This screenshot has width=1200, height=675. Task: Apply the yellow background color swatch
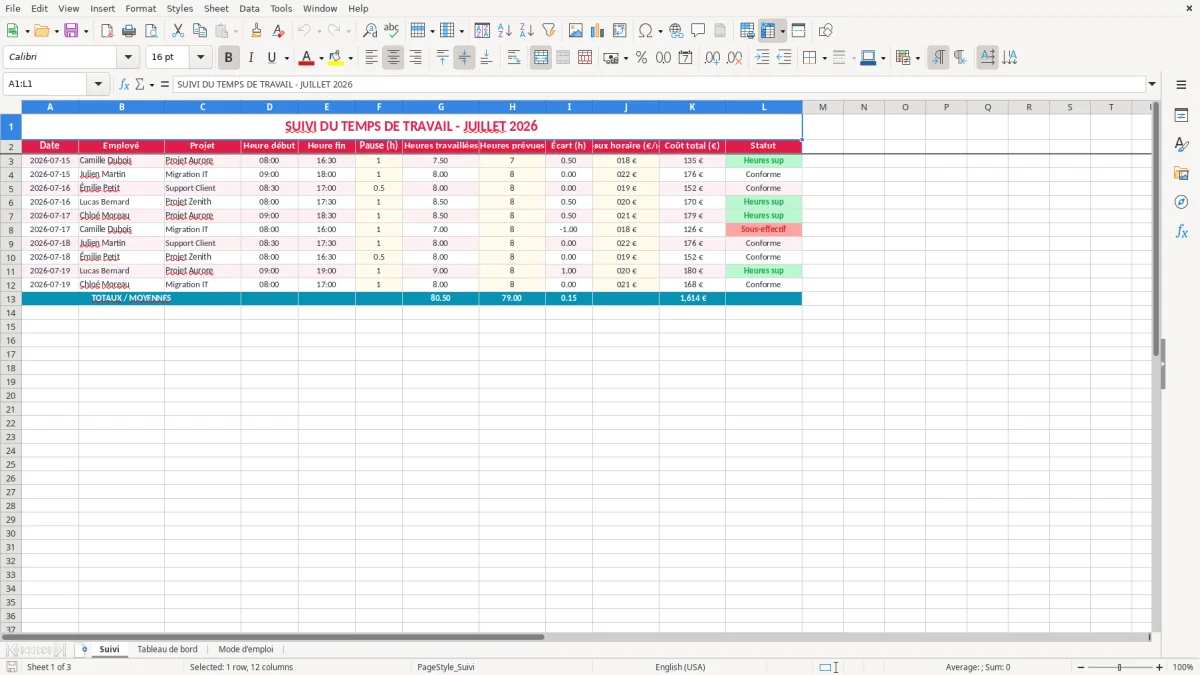click(336, 58)
